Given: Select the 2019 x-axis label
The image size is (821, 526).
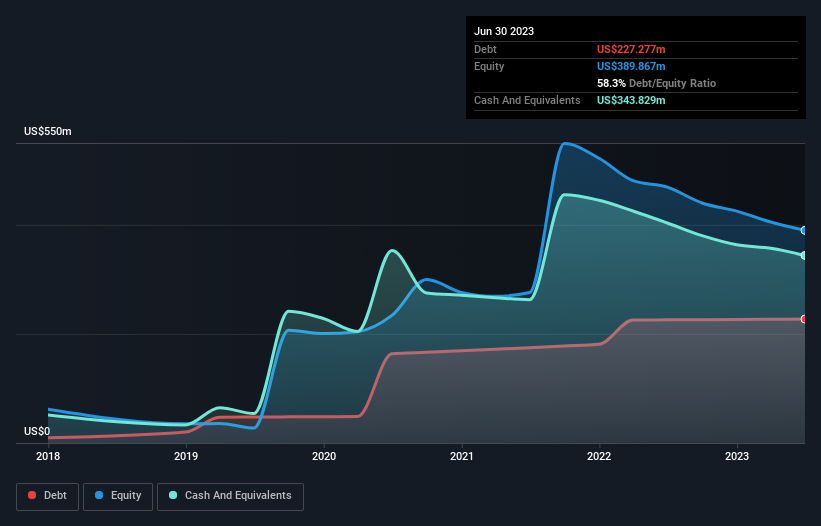Looking at the screenshot, I should [x=186, y=456].
